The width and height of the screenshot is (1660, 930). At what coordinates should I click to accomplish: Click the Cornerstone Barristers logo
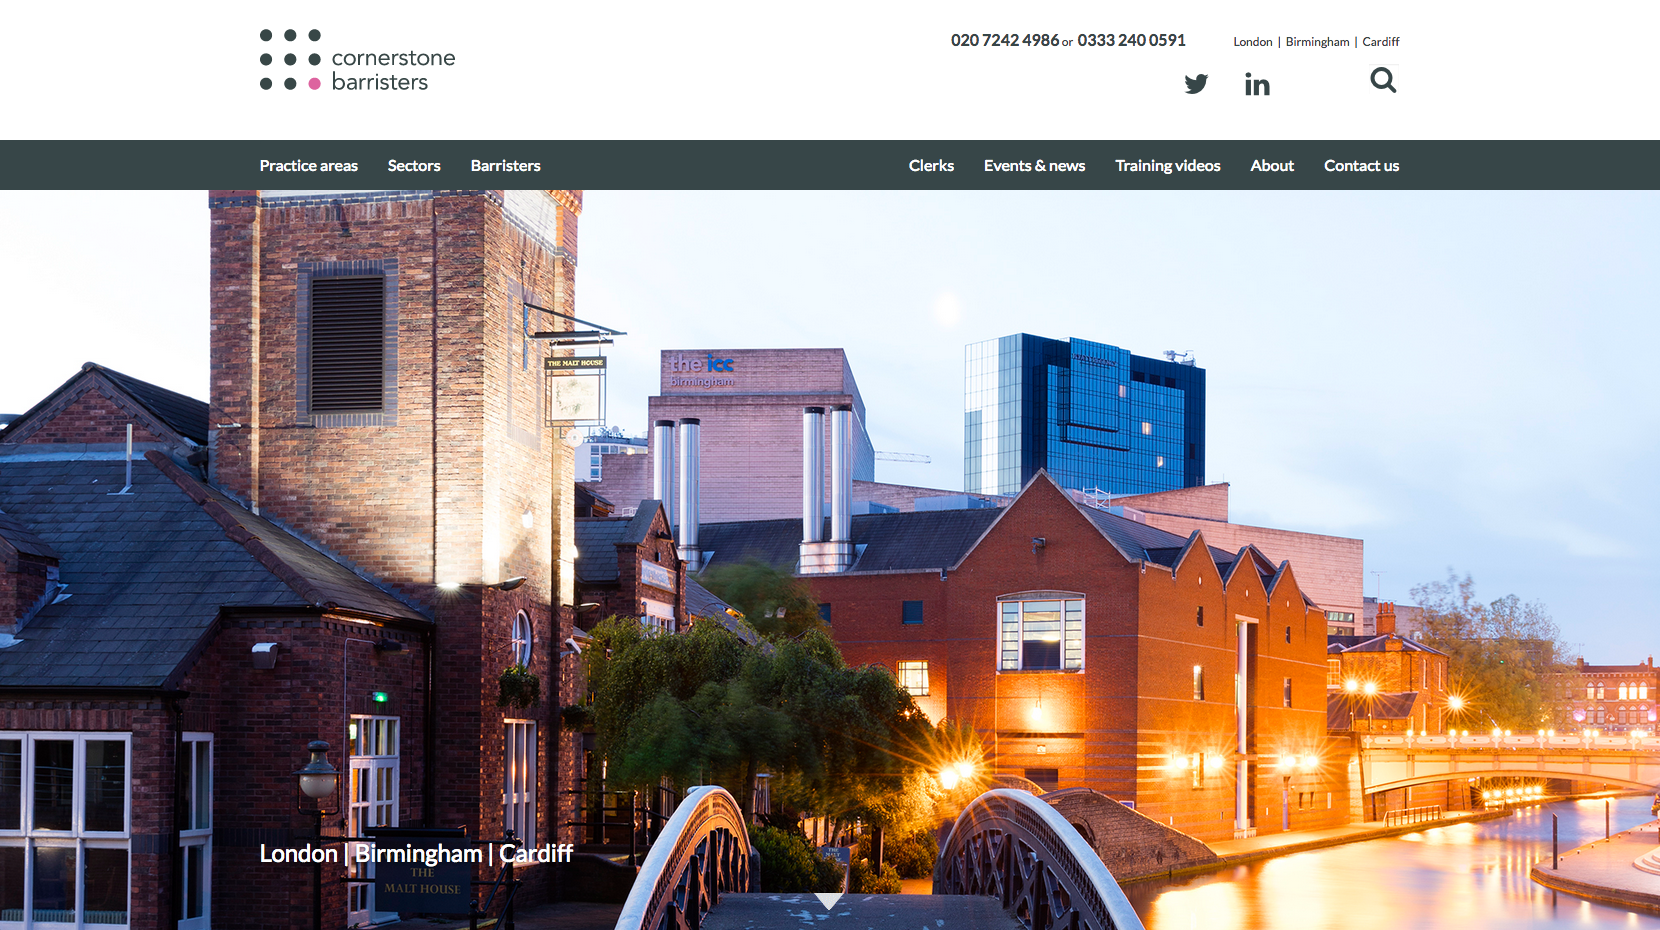[x=357, y=62]
